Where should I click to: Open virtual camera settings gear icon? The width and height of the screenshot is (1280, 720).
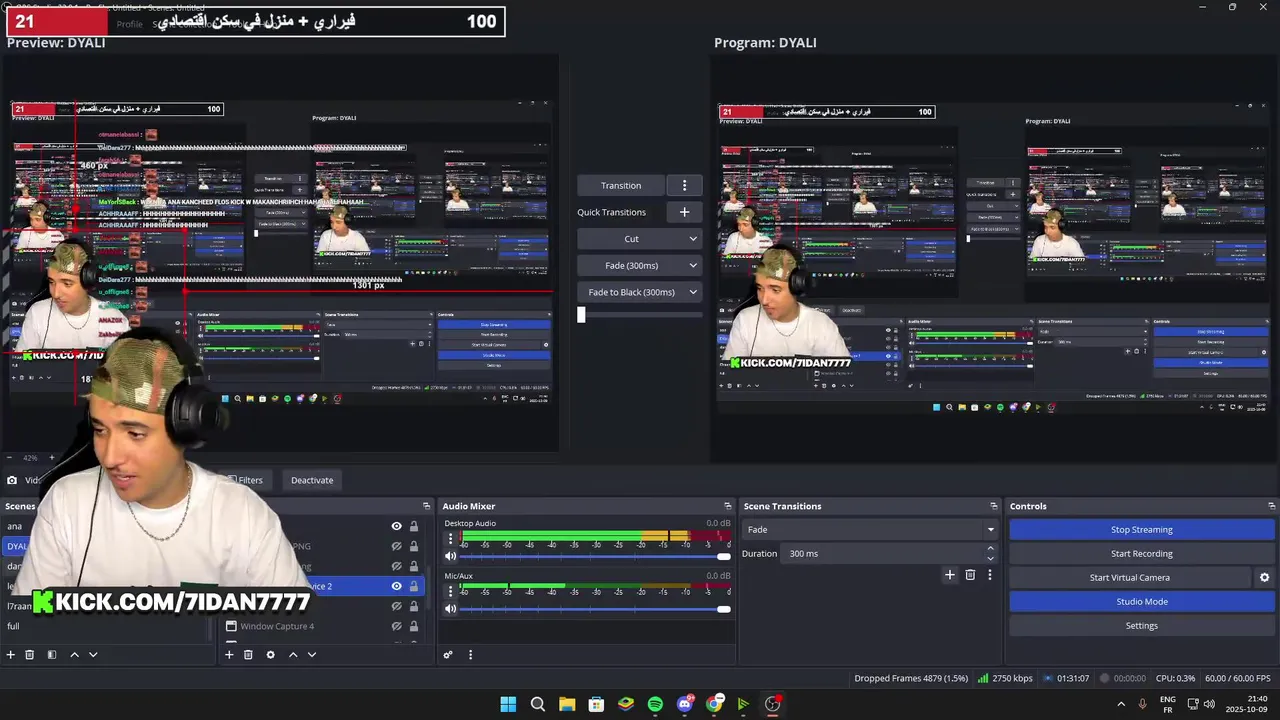[1264, 578]
